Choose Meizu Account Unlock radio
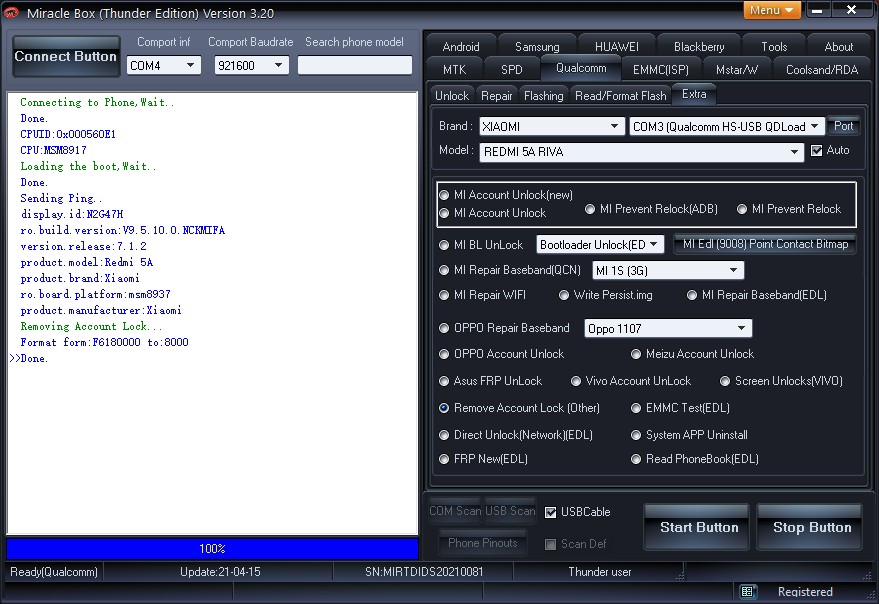 click(636, 354)
